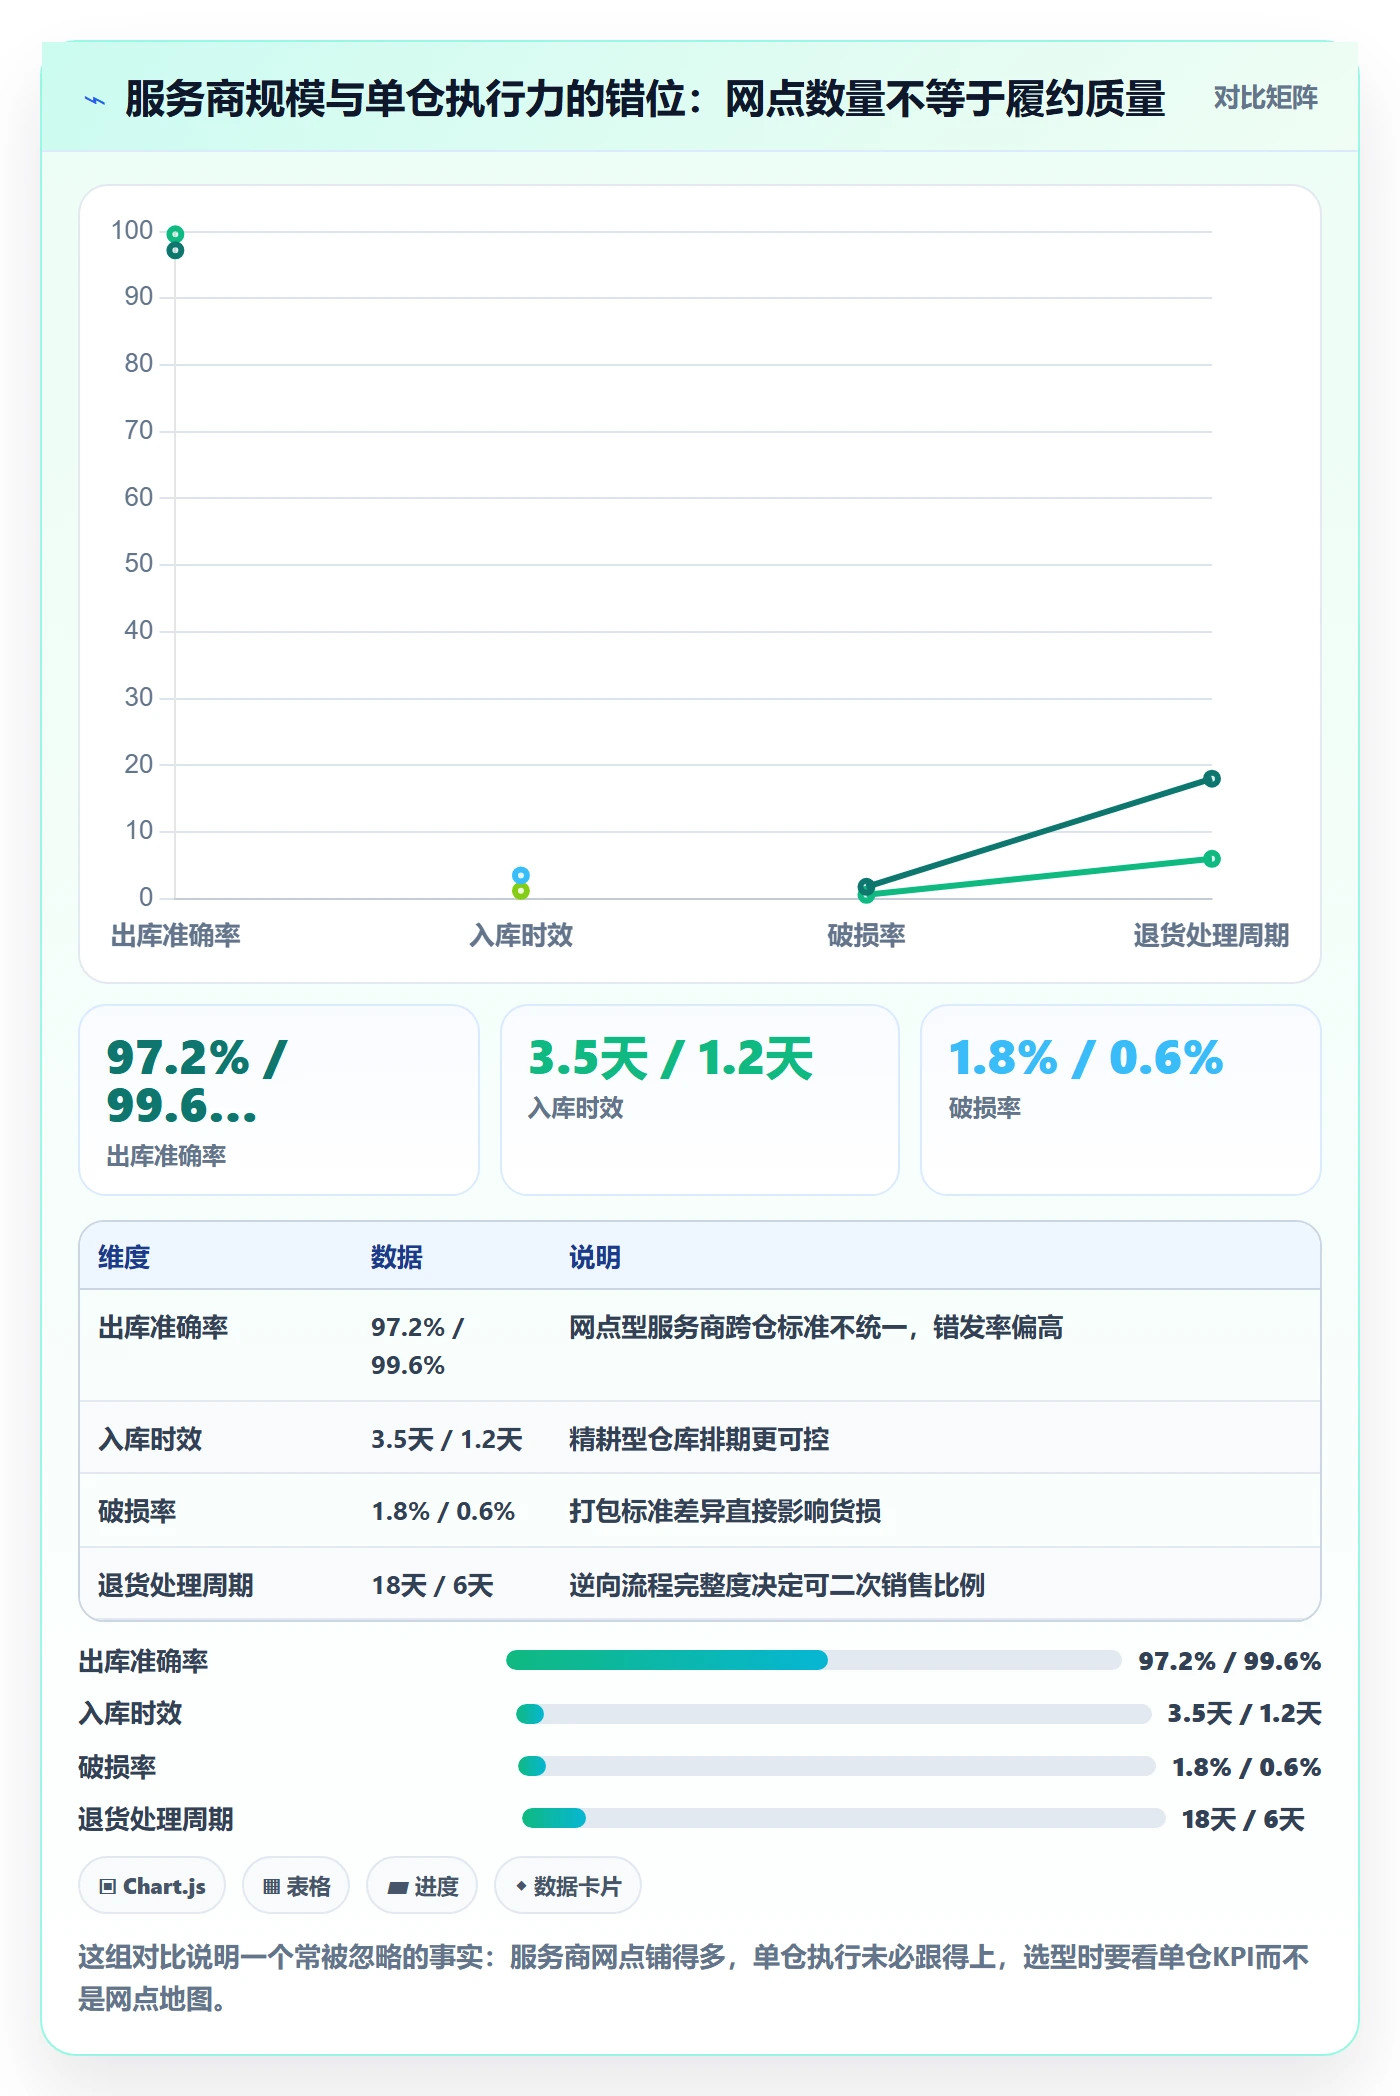Viewport: 1400px width, 2096px height.
Task: Click the 入库时效 progress bar
Action: [x=833, y=1714]
